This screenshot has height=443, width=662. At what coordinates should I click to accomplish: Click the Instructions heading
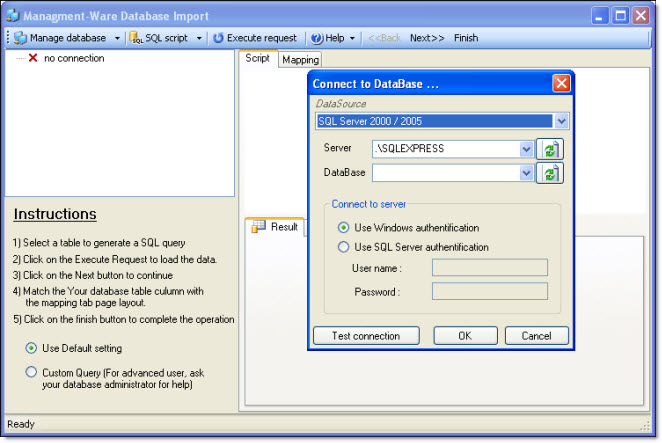[55, 214]
